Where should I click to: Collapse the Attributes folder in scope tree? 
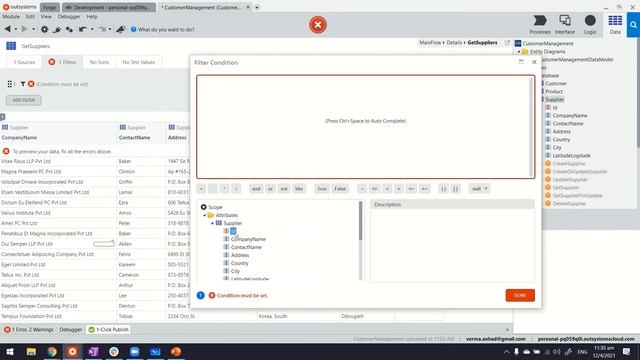point(205,215)
